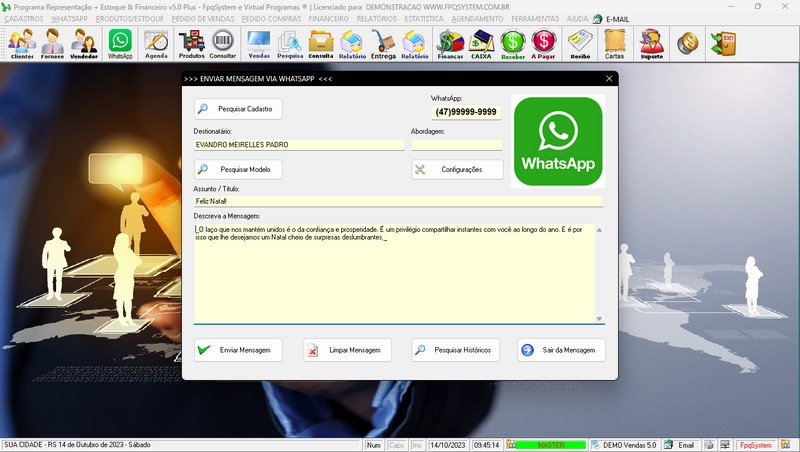Viewport: 800px width, 452px height.
Task: Open the Suporte toolbar icon
Action: point(651,43)
